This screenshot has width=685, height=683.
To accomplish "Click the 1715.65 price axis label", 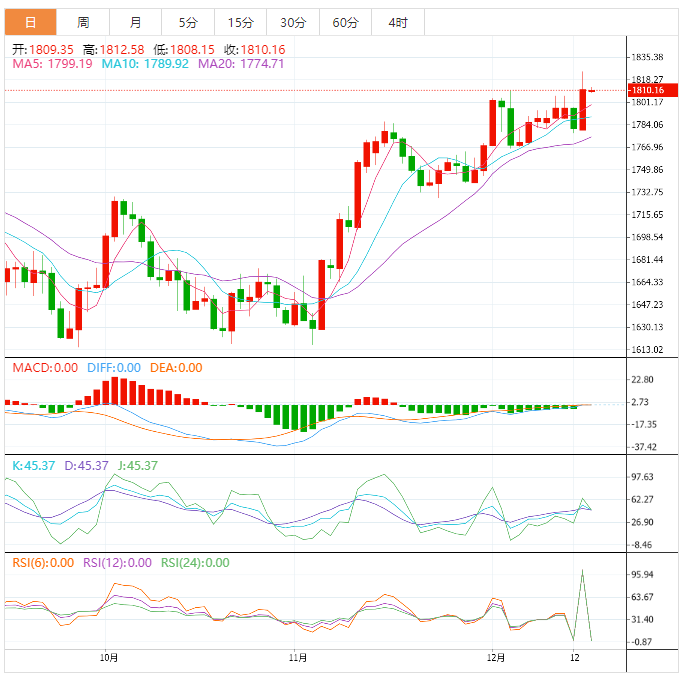I will [647, 215].
